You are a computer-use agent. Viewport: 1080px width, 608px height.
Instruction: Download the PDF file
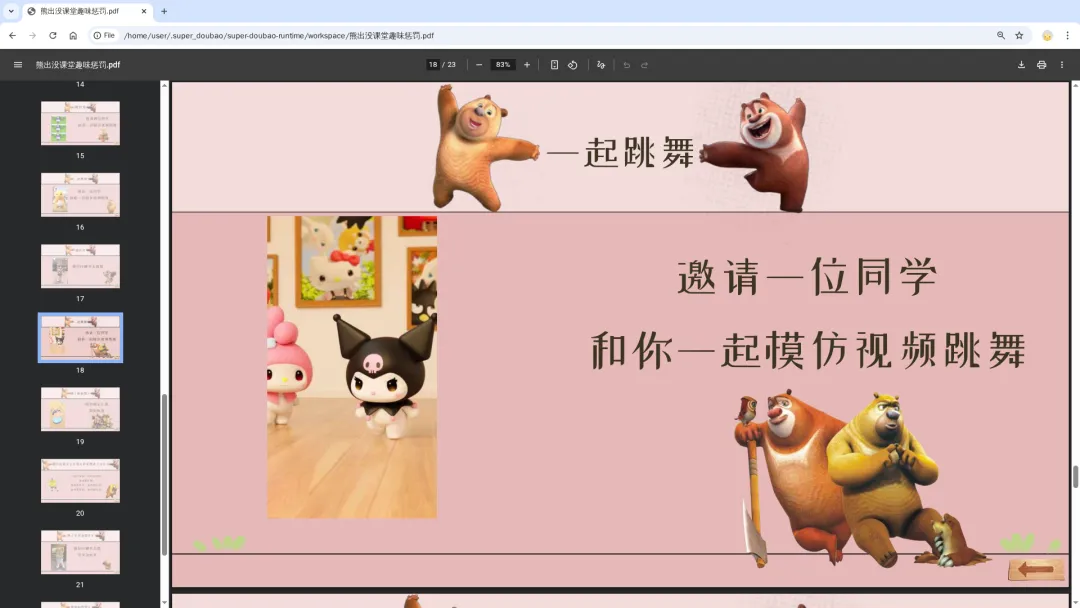1021,65
